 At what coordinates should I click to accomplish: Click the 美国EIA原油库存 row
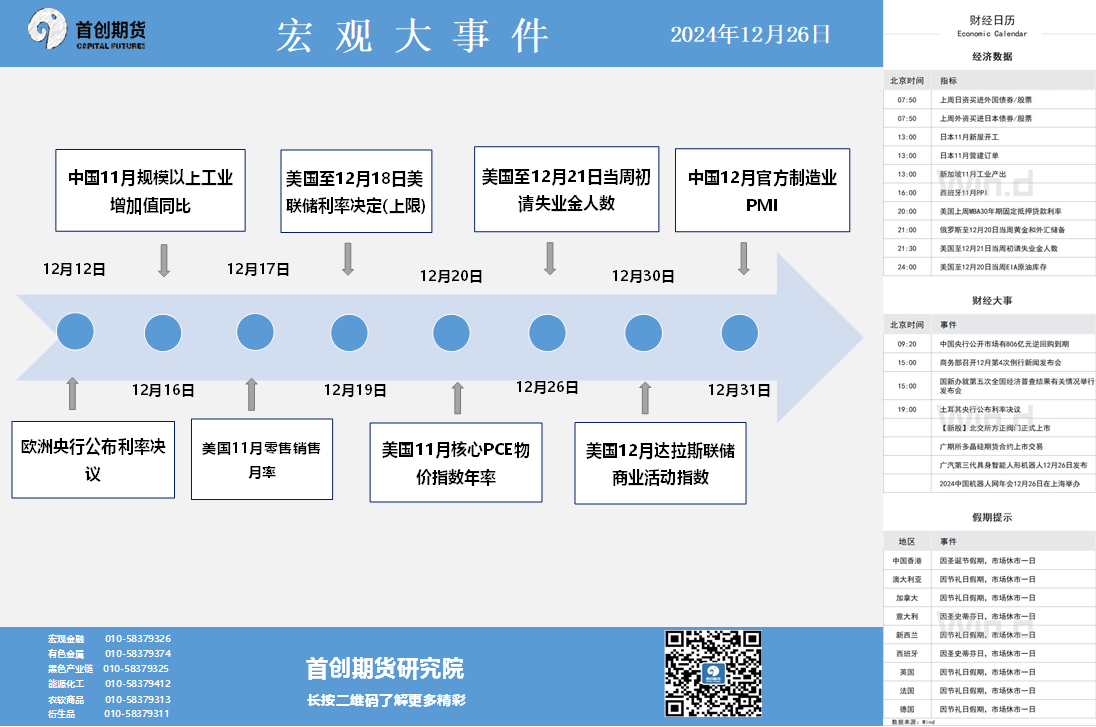click(990, 267)
